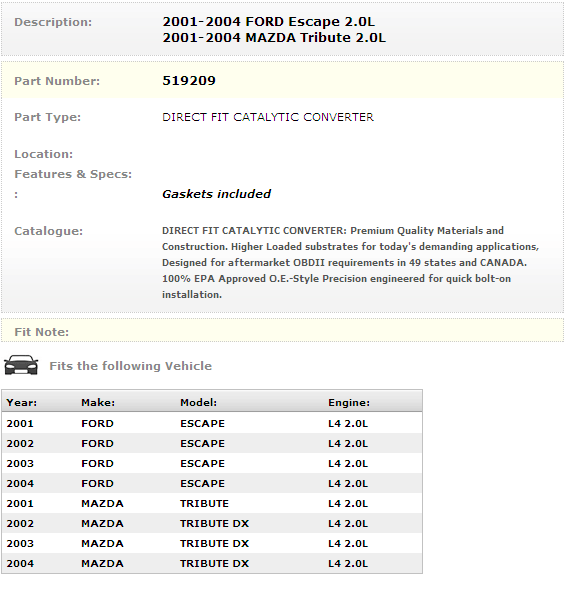The width and height of the screenshot is (570, 614).
Task: Select the part number 519209
Action: 189,81
